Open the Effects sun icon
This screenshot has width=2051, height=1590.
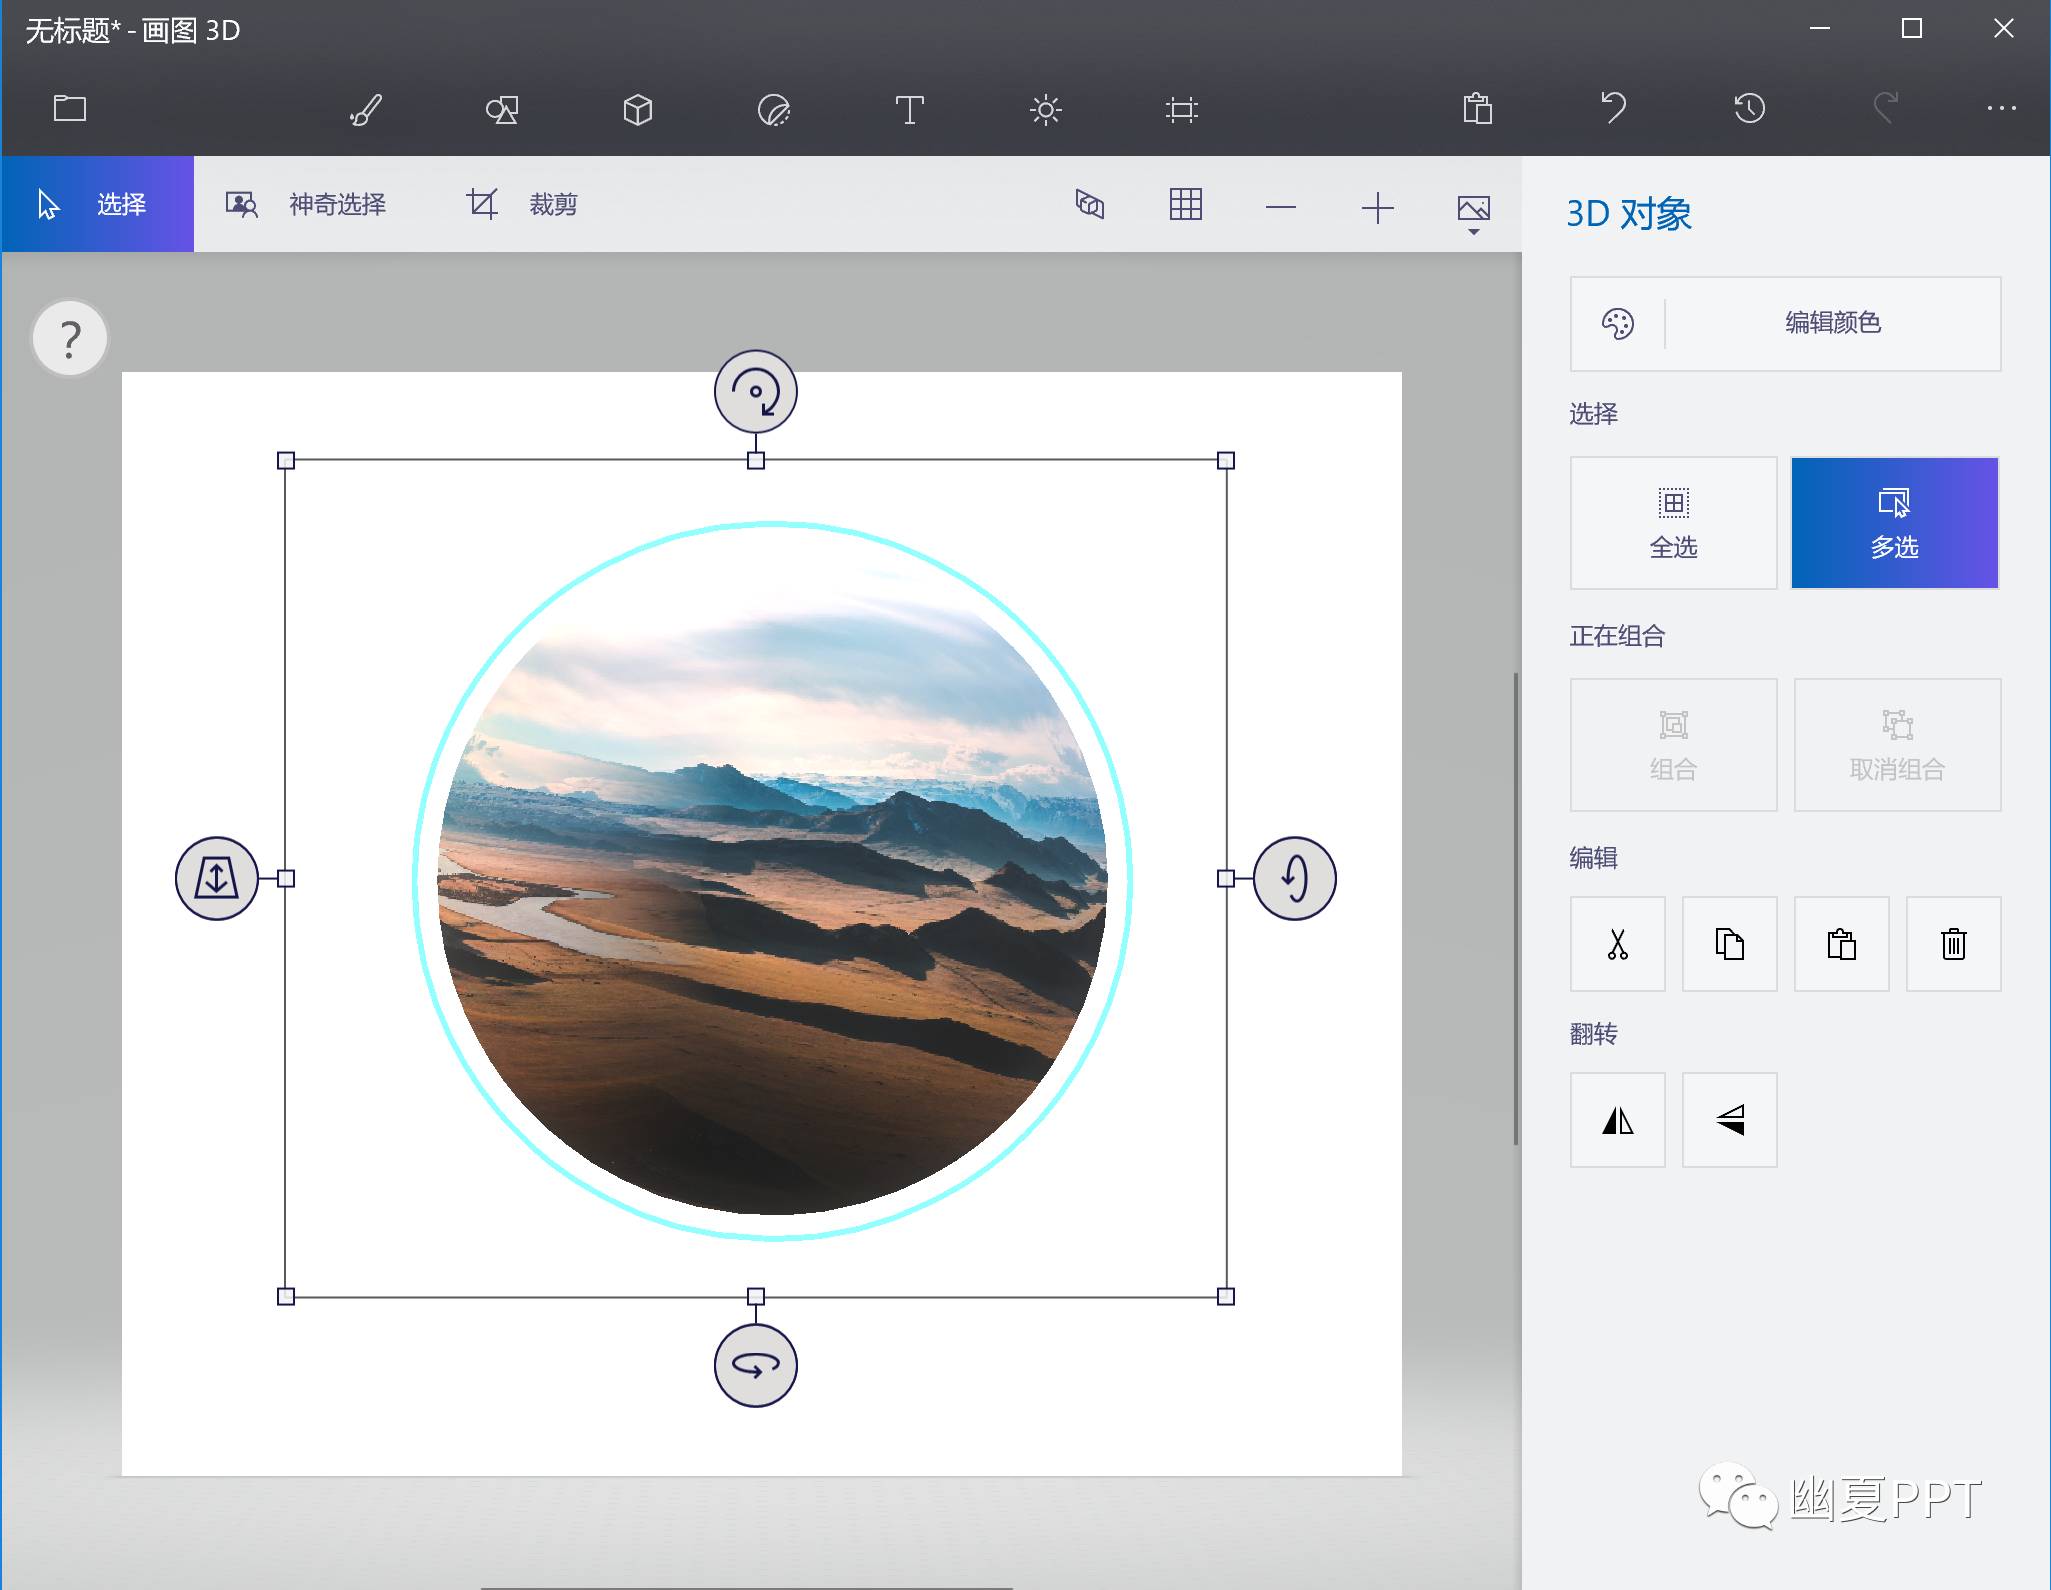[x=1045, y=109]
